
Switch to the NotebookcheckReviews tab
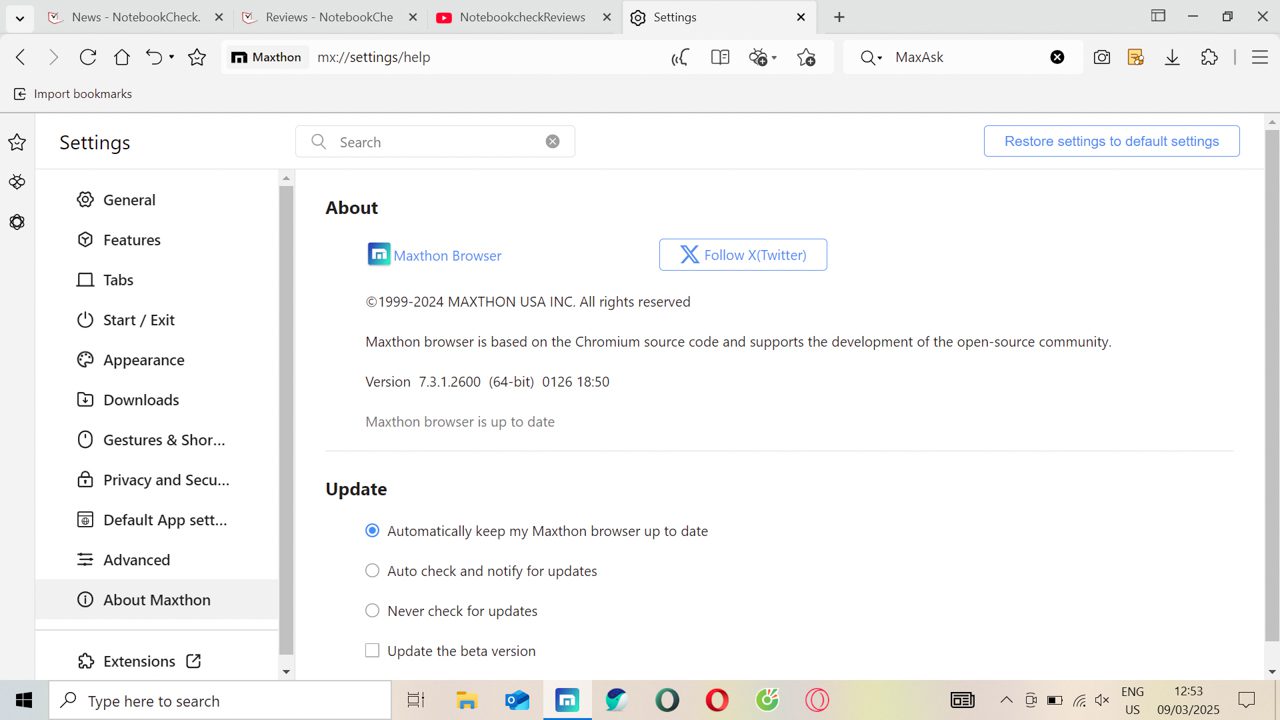pyautogui.click(x=524, y=17)
